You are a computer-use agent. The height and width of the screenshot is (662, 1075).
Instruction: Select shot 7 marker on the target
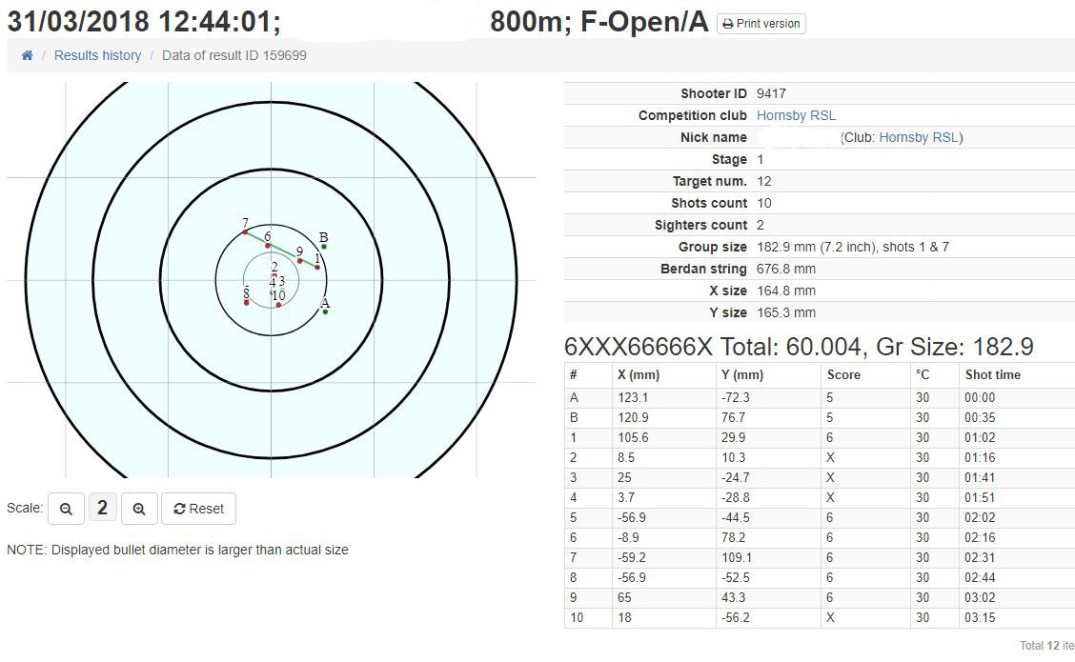tap(245, 231)
